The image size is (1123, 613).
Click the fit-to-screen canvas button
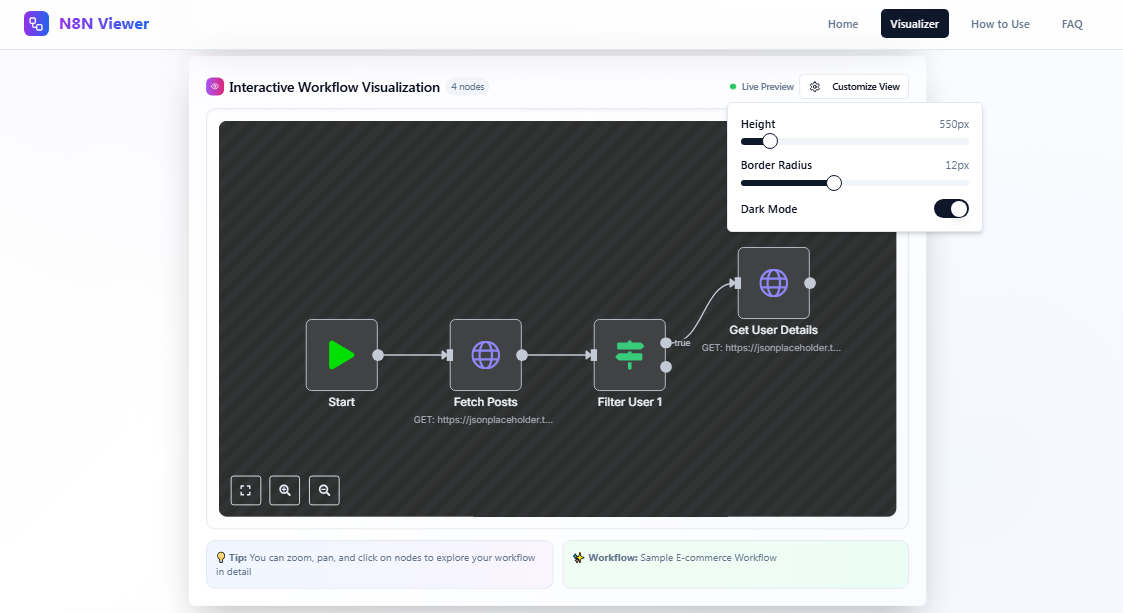click(x=246, y=490)
